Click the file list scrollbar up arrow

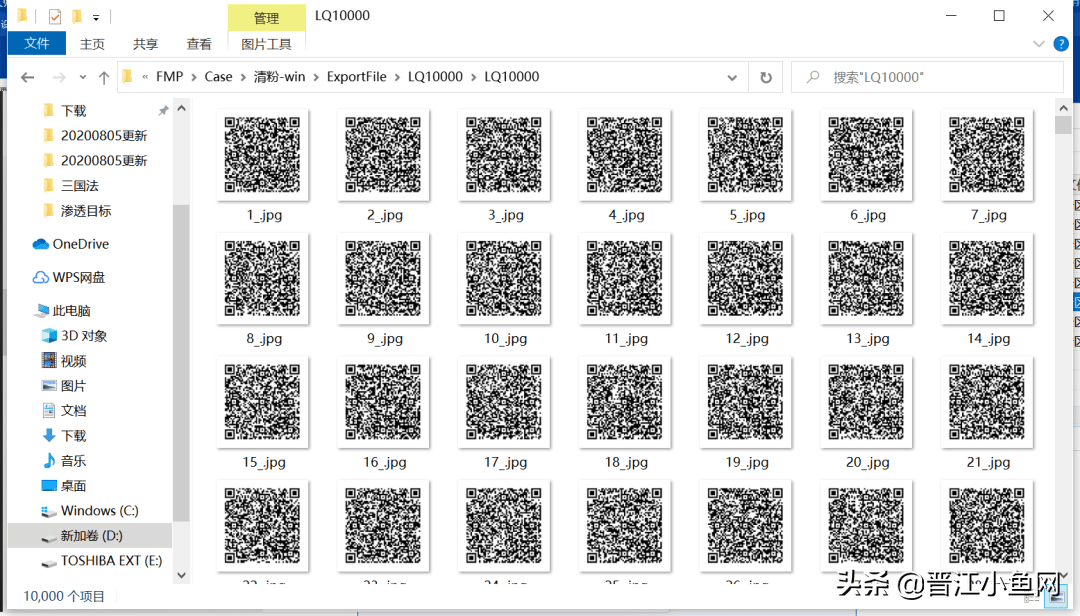[x=1063, y=108]
